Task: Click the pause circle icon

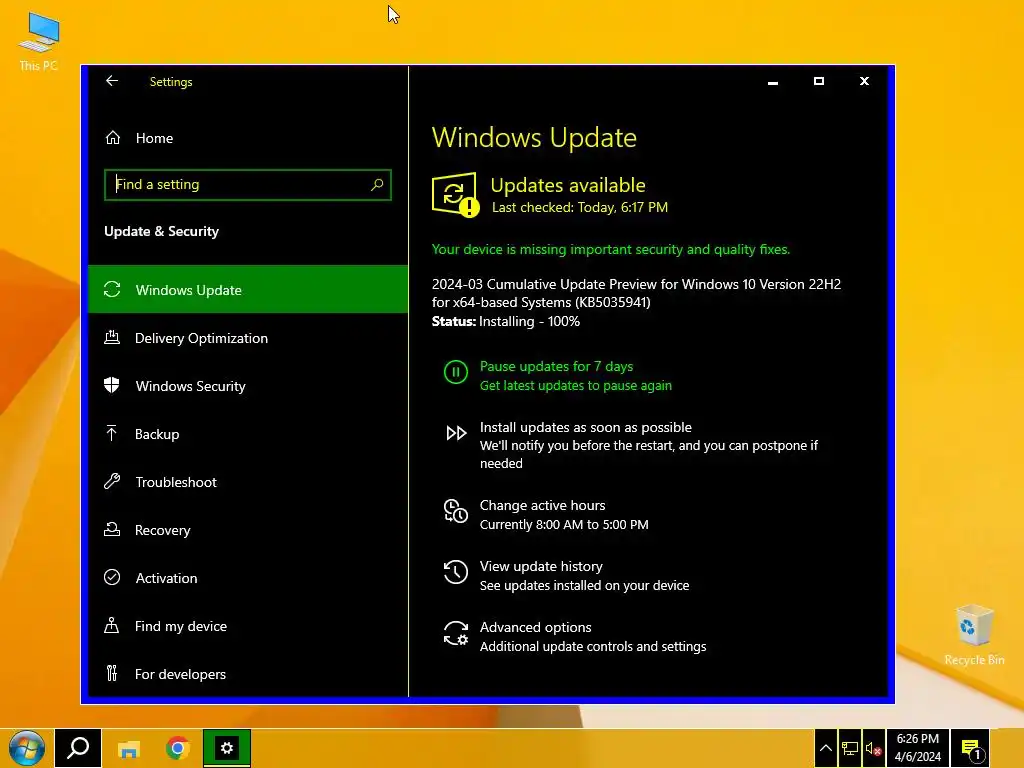Action: tap(456, 372)
